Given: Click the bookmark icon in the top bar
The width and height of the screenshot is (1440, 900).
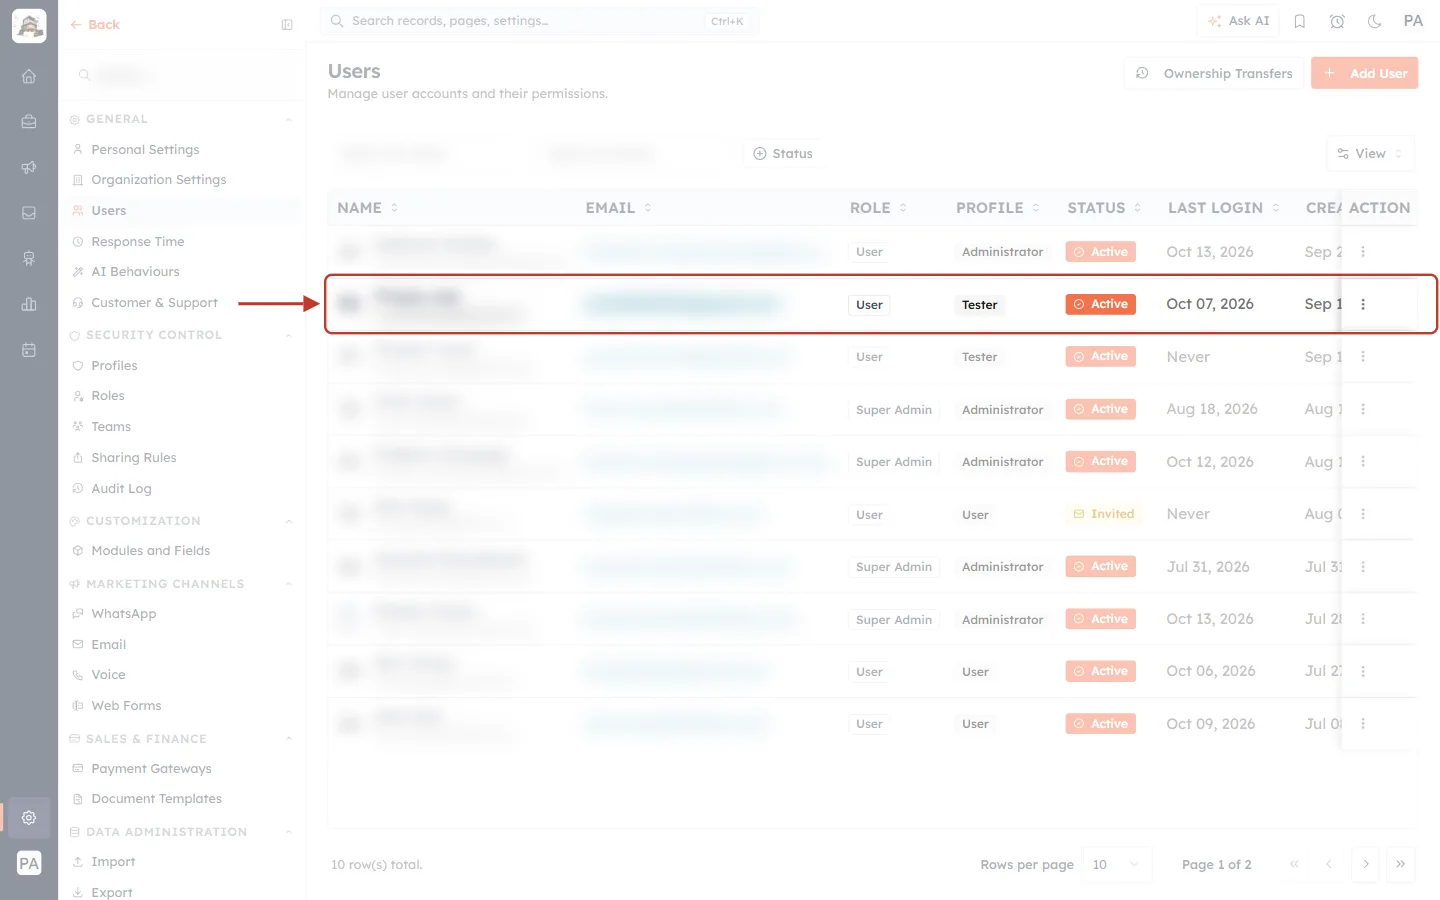Looking at the screenshot, I should (1300, 21).
